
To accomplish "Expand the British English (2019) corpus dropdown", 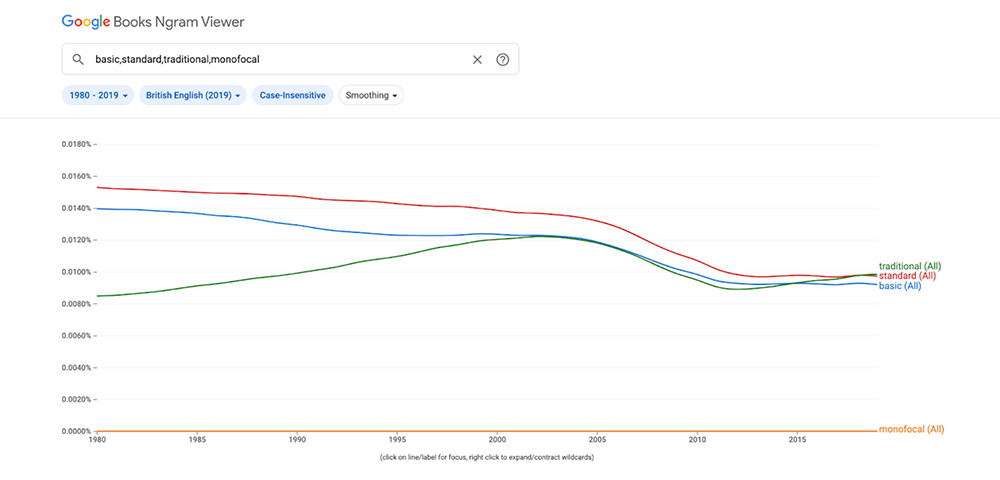I will [193, 95].
